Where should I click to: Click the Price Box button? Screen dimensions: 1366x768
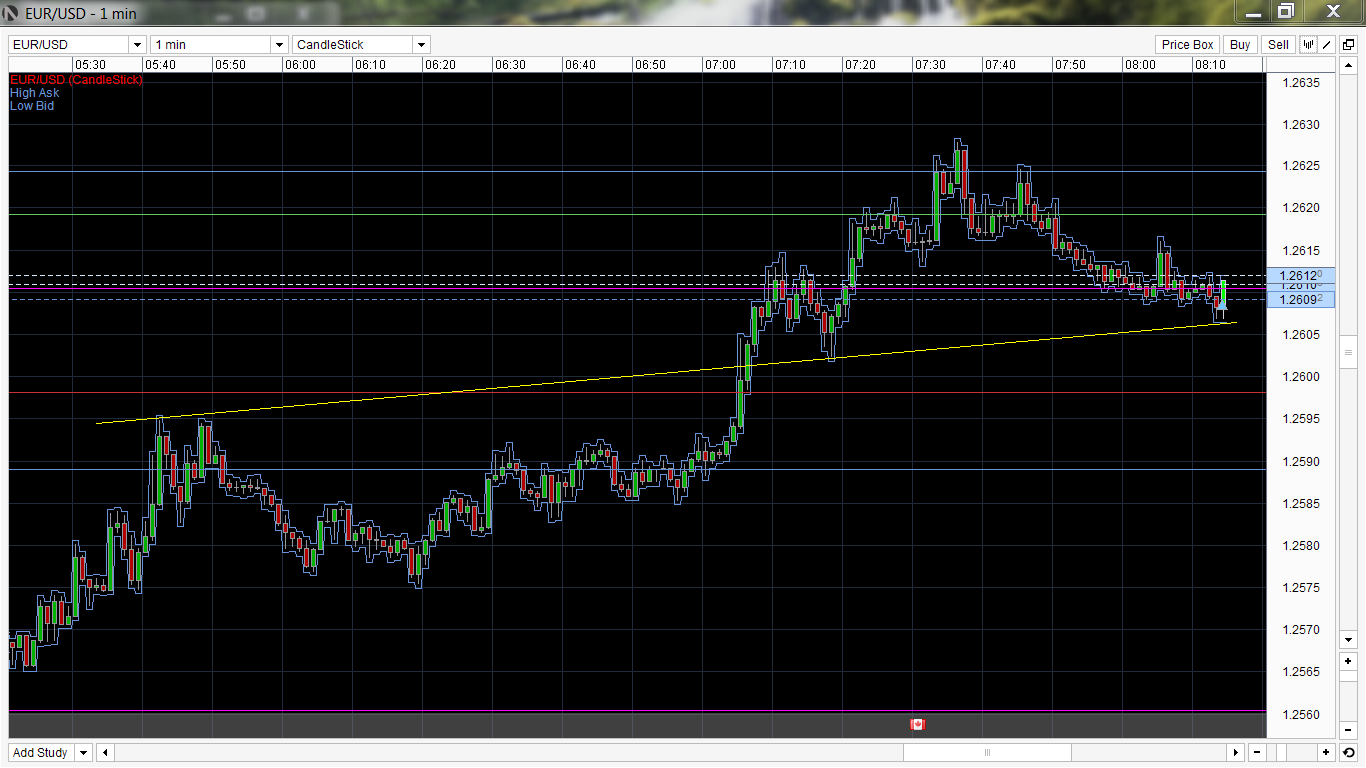click(1187, 45)
